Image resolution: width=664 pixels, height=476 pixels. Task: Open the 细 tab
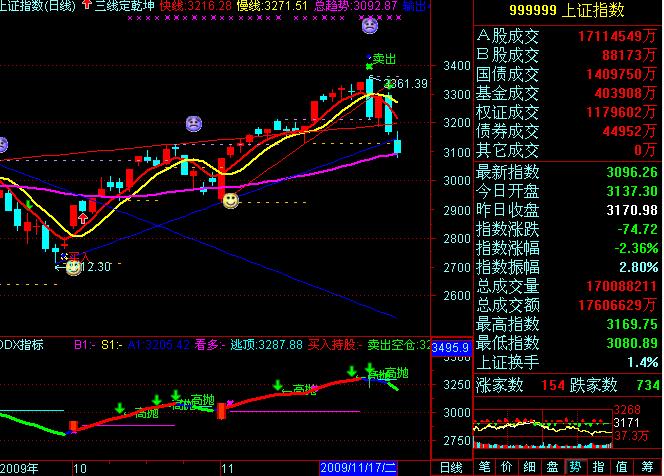tap(530, 467)
